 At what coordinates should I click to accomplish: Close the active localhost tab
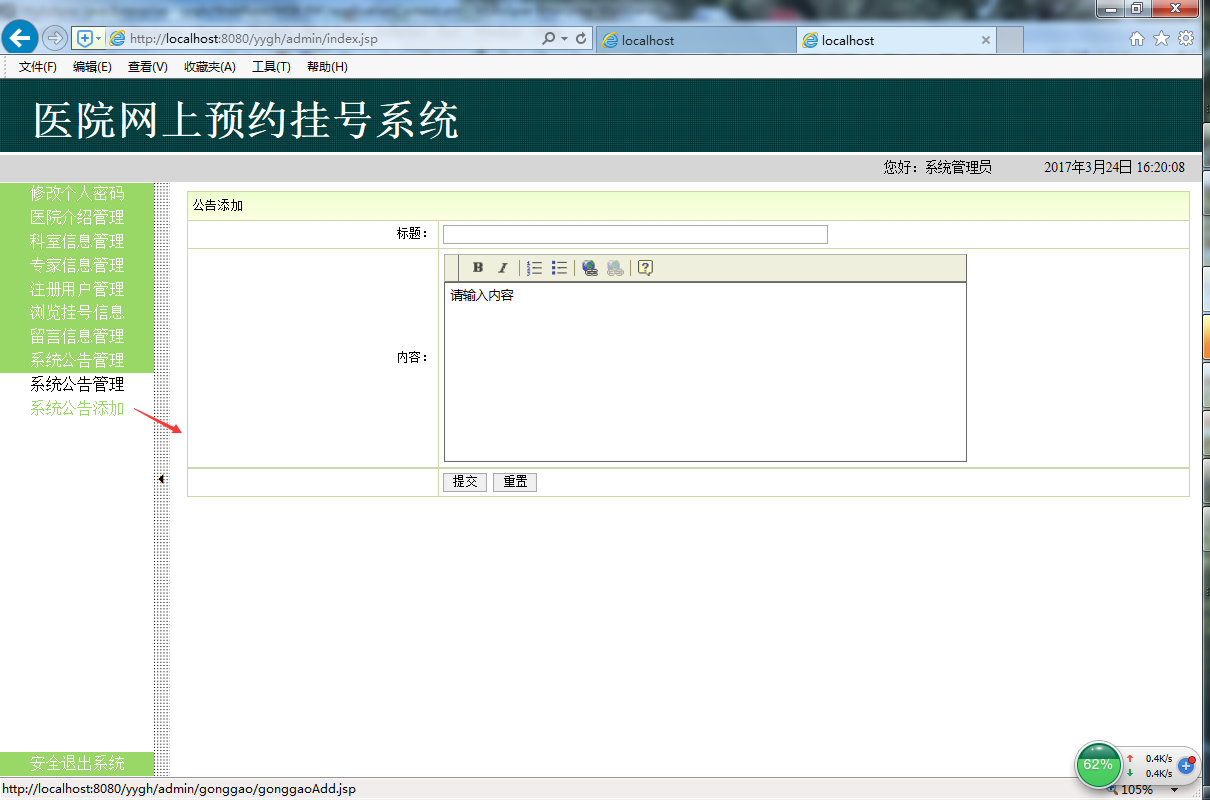pyautogui.click(x=986, y=40)
